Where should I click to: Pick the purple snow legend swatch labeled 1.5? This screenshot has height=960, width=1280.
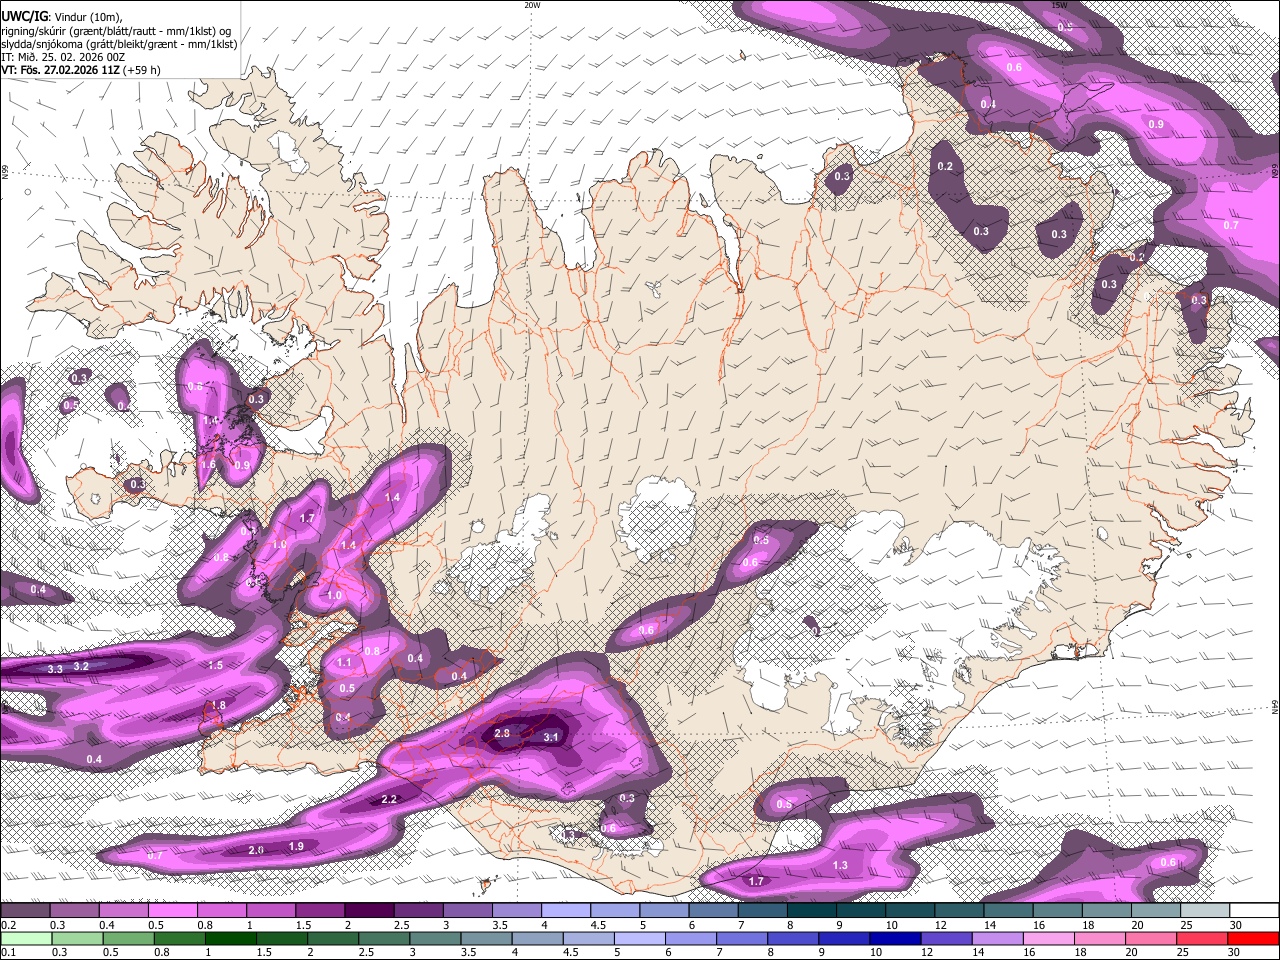320,910
